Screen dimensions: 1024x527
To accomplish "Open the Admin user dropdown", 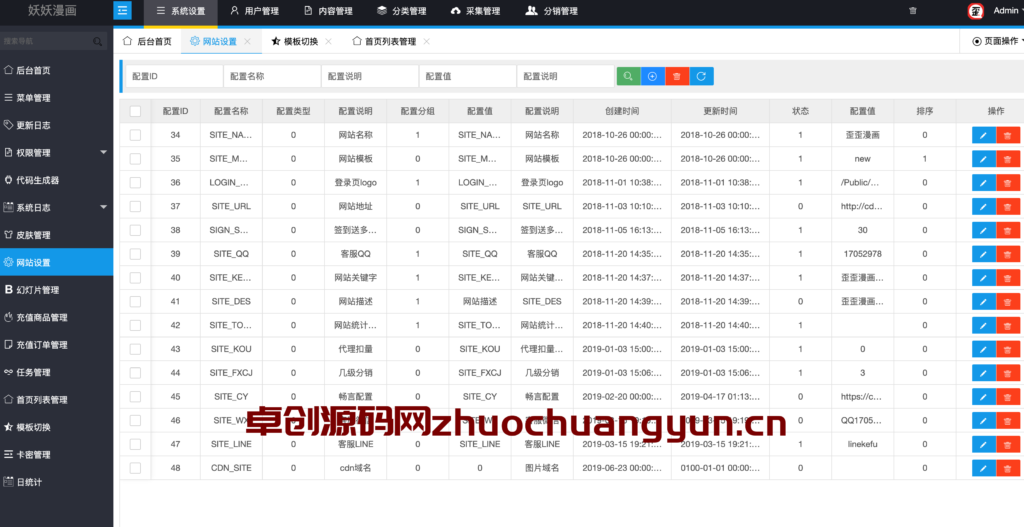I will click(1008, 10).
